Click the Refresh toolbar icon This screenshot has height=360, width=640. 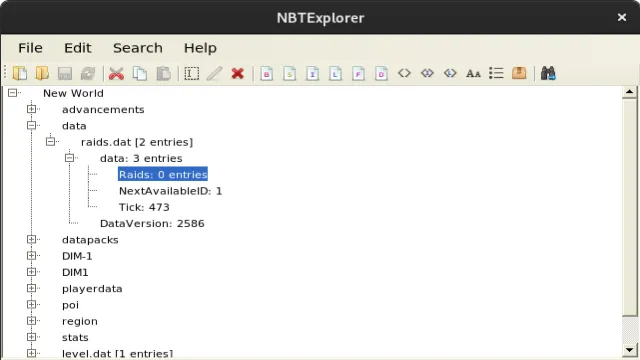(88, 73)
